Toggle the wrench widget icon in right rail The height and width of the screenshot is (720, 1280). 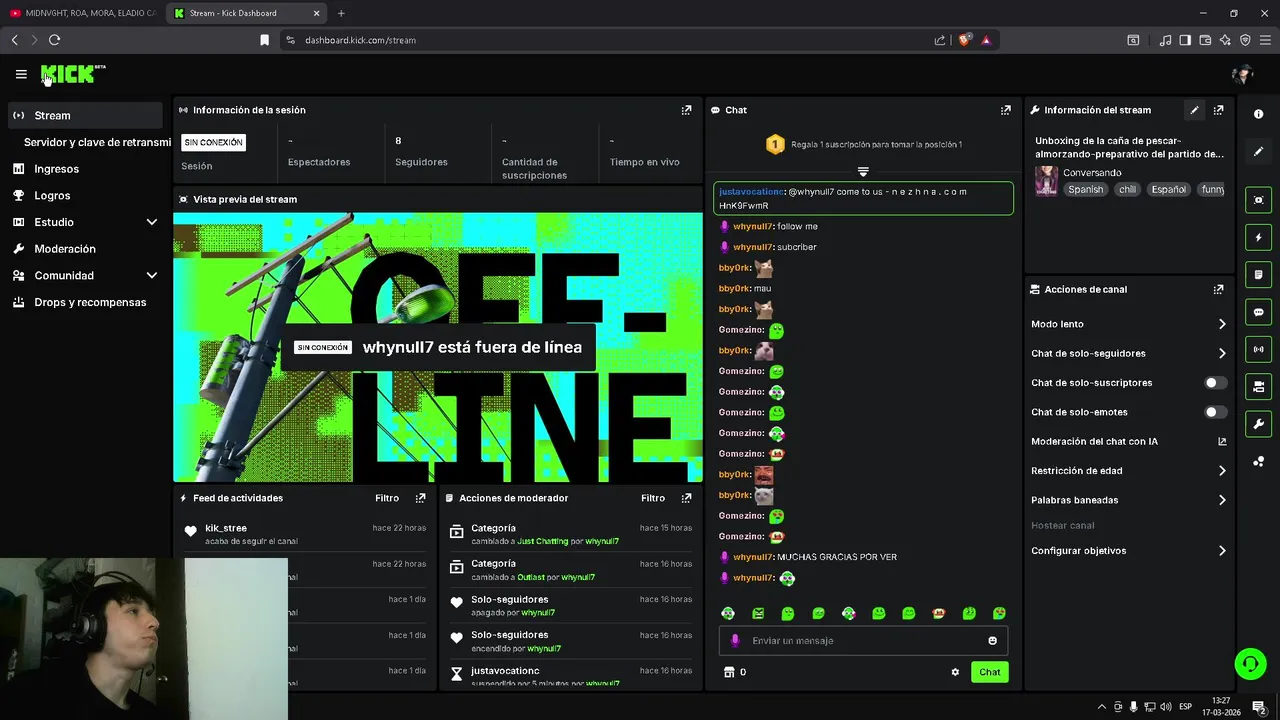[1258, 424]
